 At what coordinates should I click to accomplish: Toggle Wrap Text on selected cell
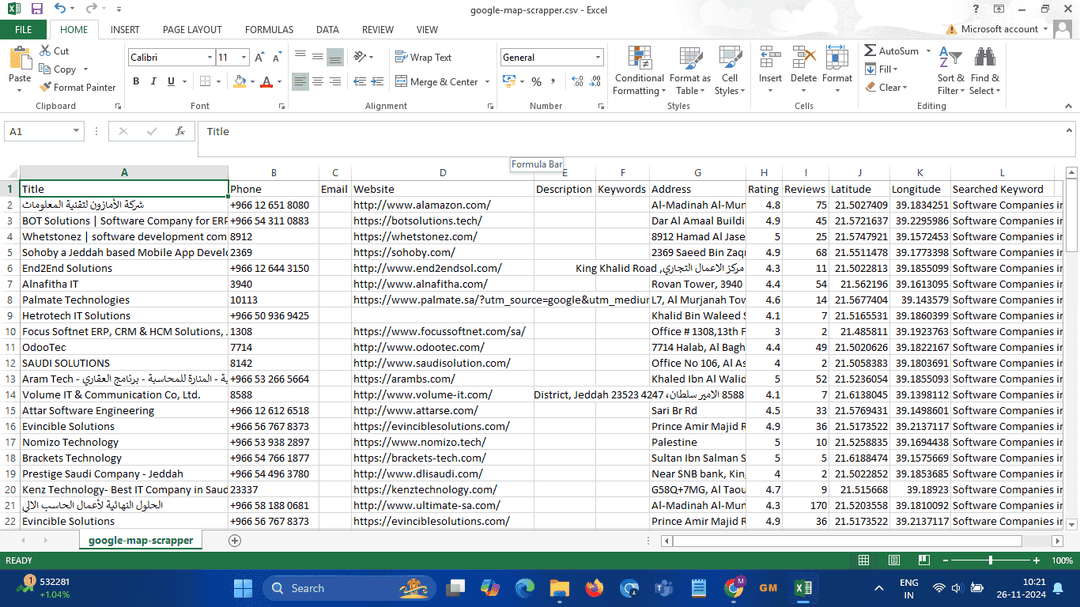pos(424,57)
